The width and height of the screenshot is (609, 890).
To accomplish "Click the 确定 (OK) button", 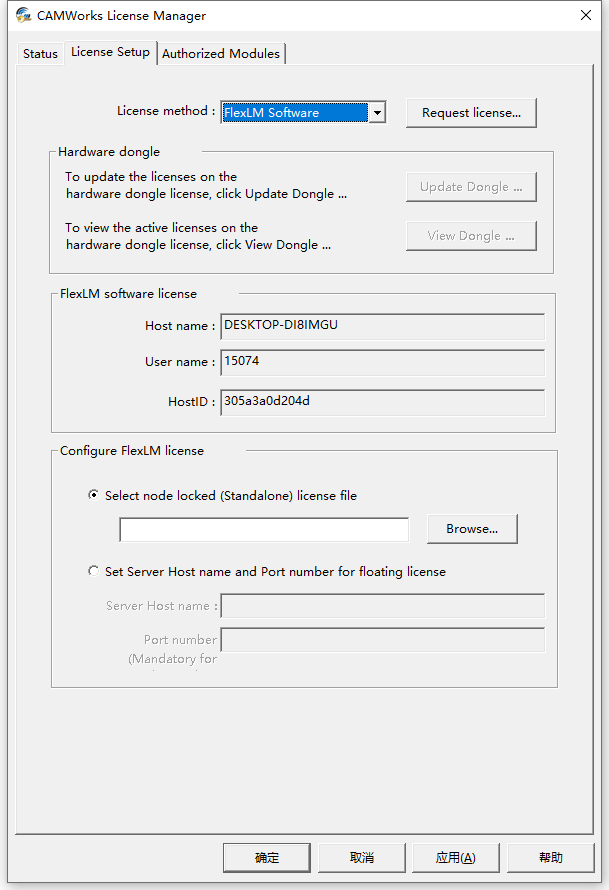I will pyautogui.click(x=267, y=858).
